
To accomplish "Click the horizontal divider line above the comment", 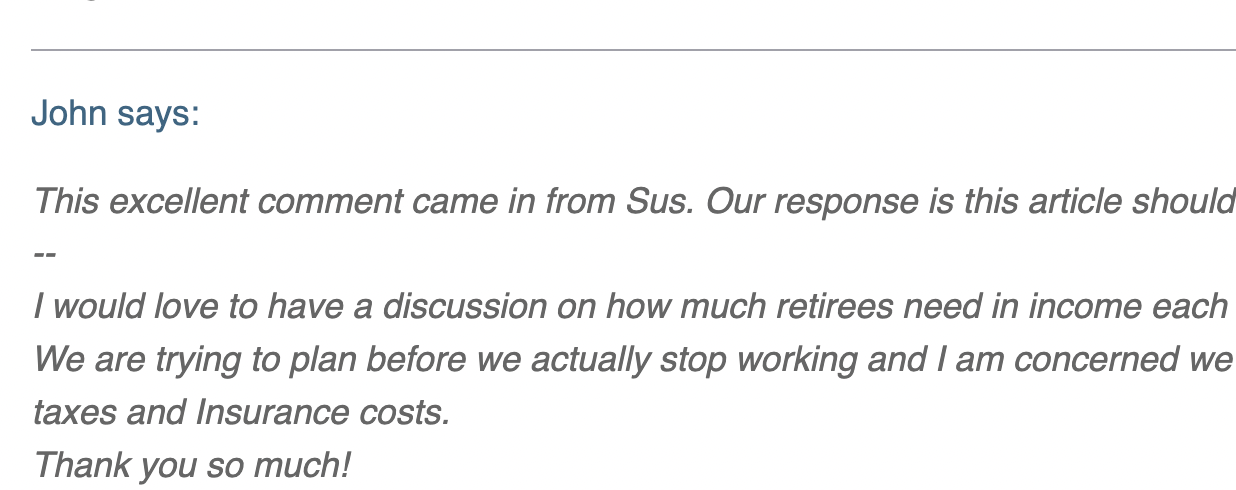I will click(633, 49).
